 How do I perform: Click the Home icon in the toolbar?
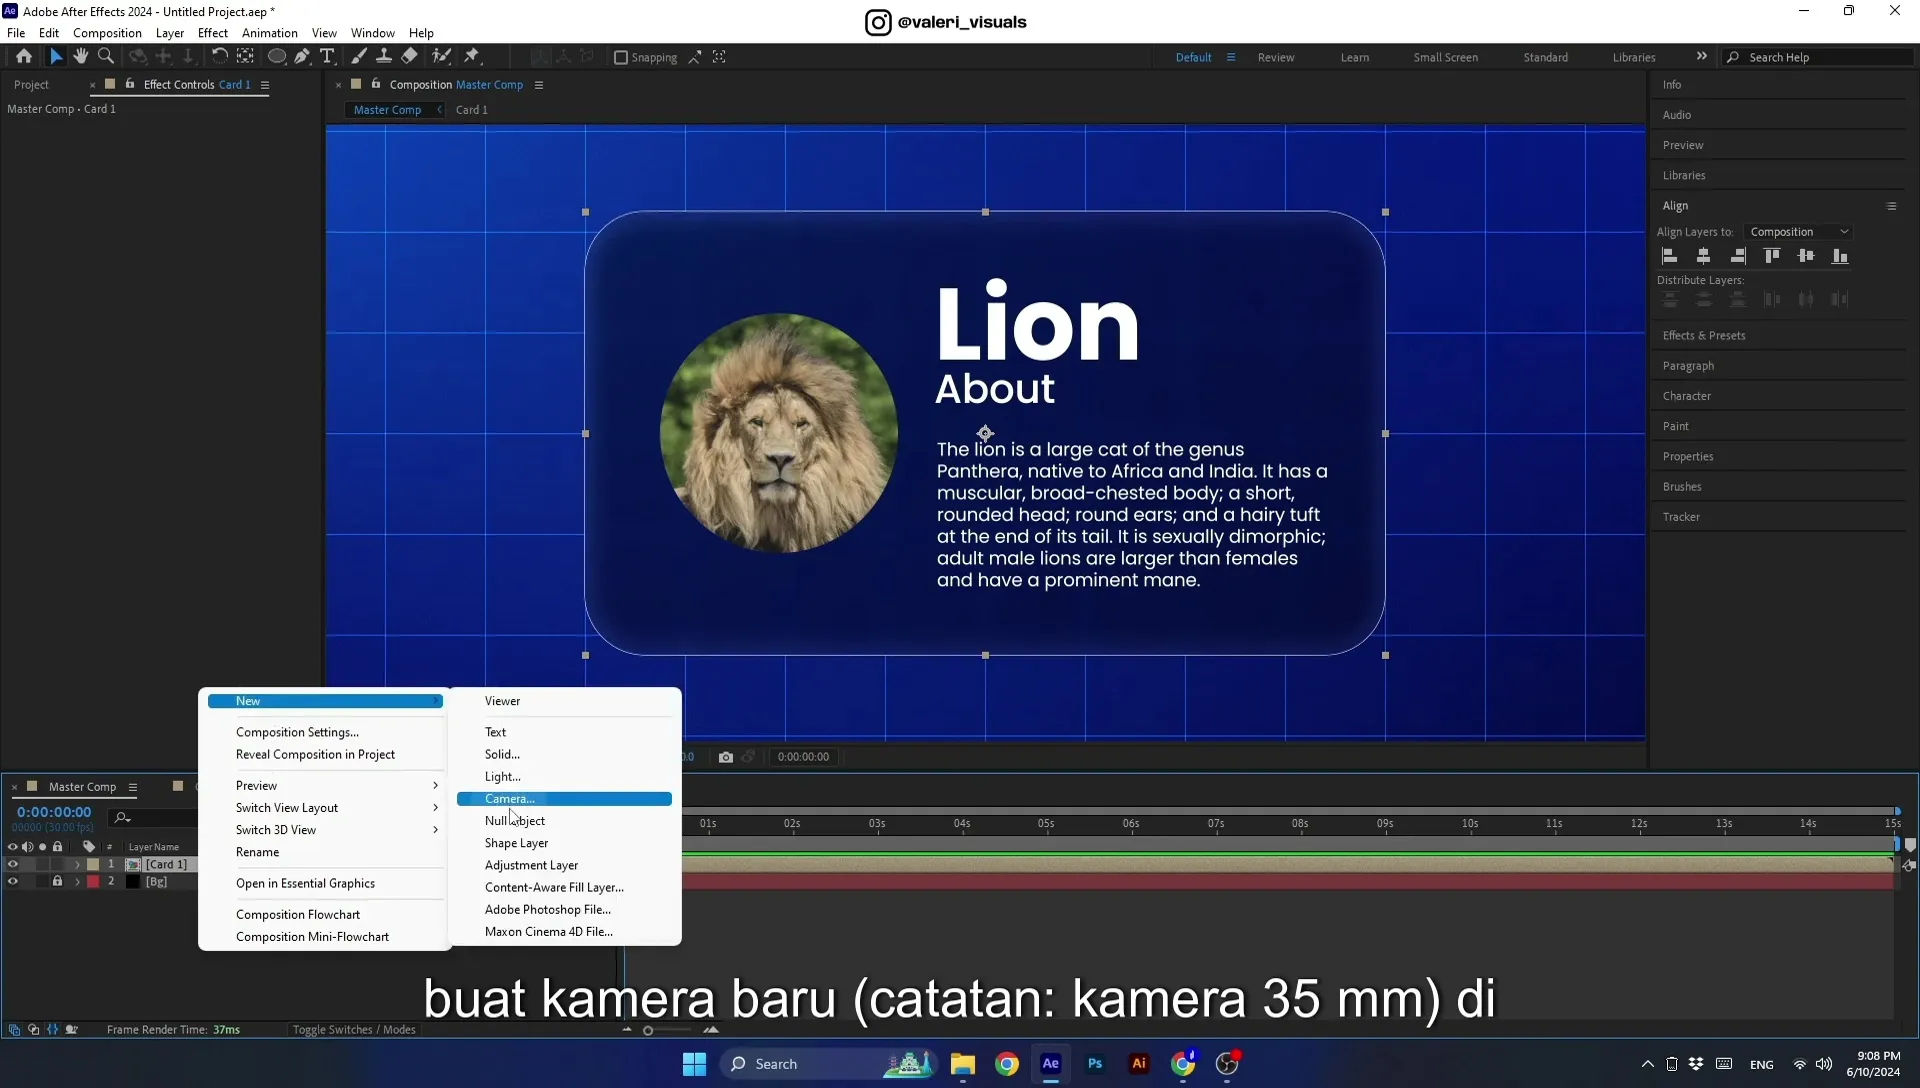tap(24, 57)
